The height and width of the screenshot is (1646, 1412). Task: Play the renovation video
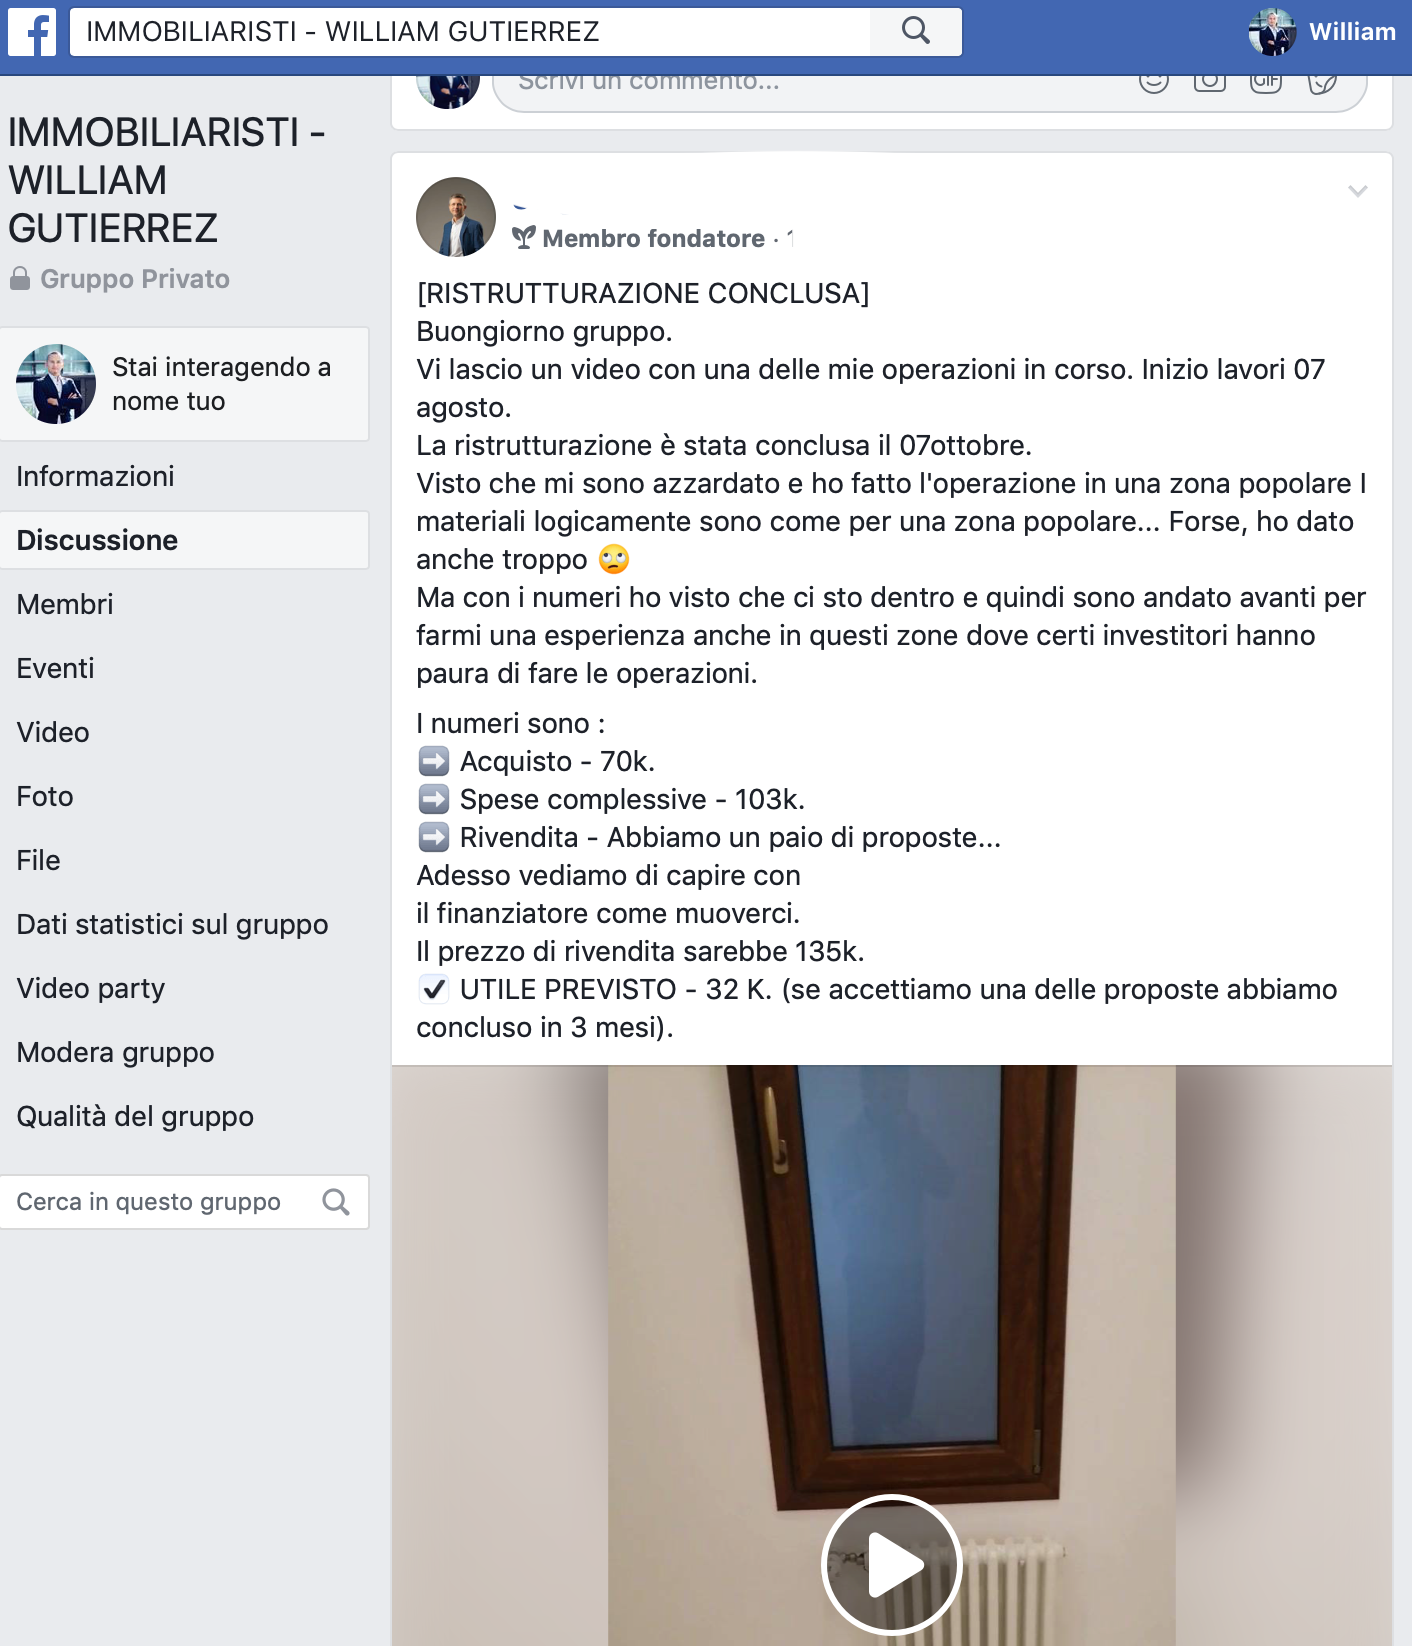[891, 1564]
